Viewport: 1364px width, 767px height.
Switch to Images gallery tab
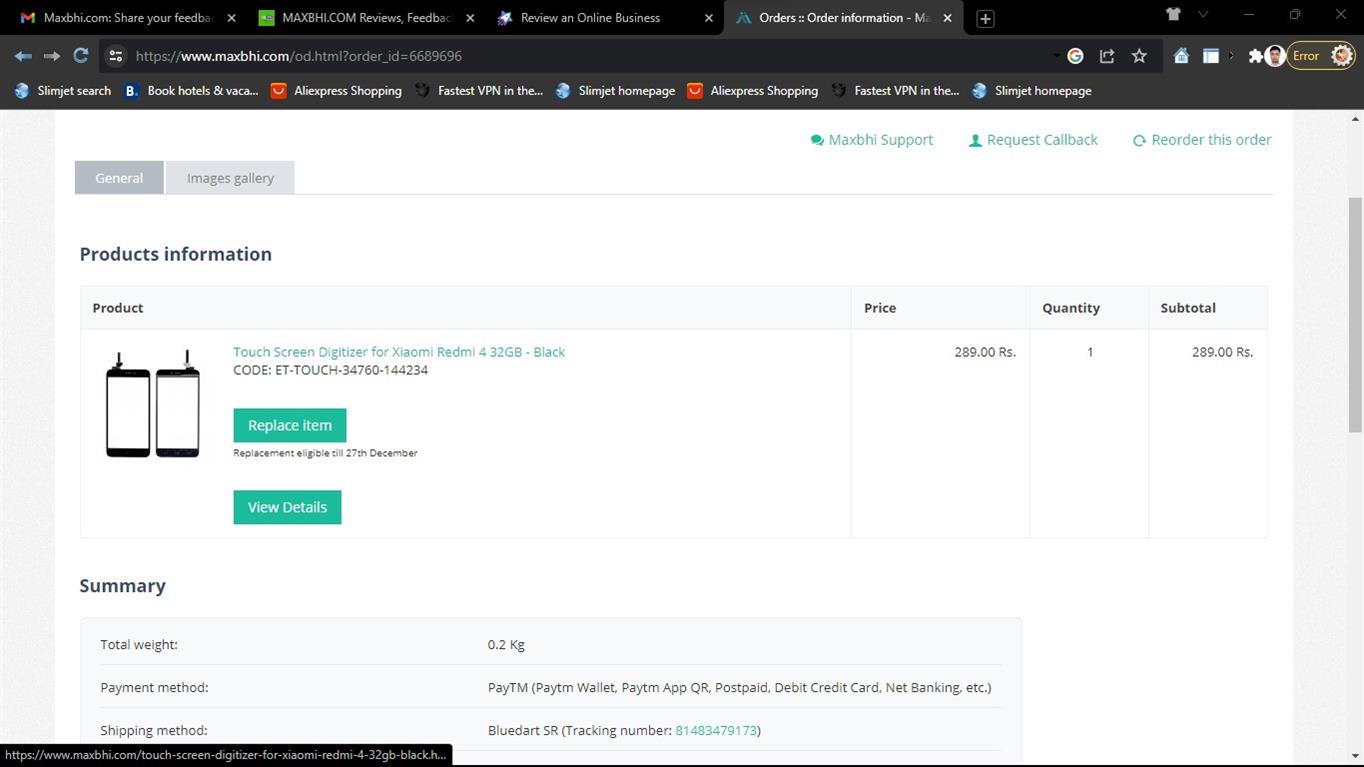[230, 178]
